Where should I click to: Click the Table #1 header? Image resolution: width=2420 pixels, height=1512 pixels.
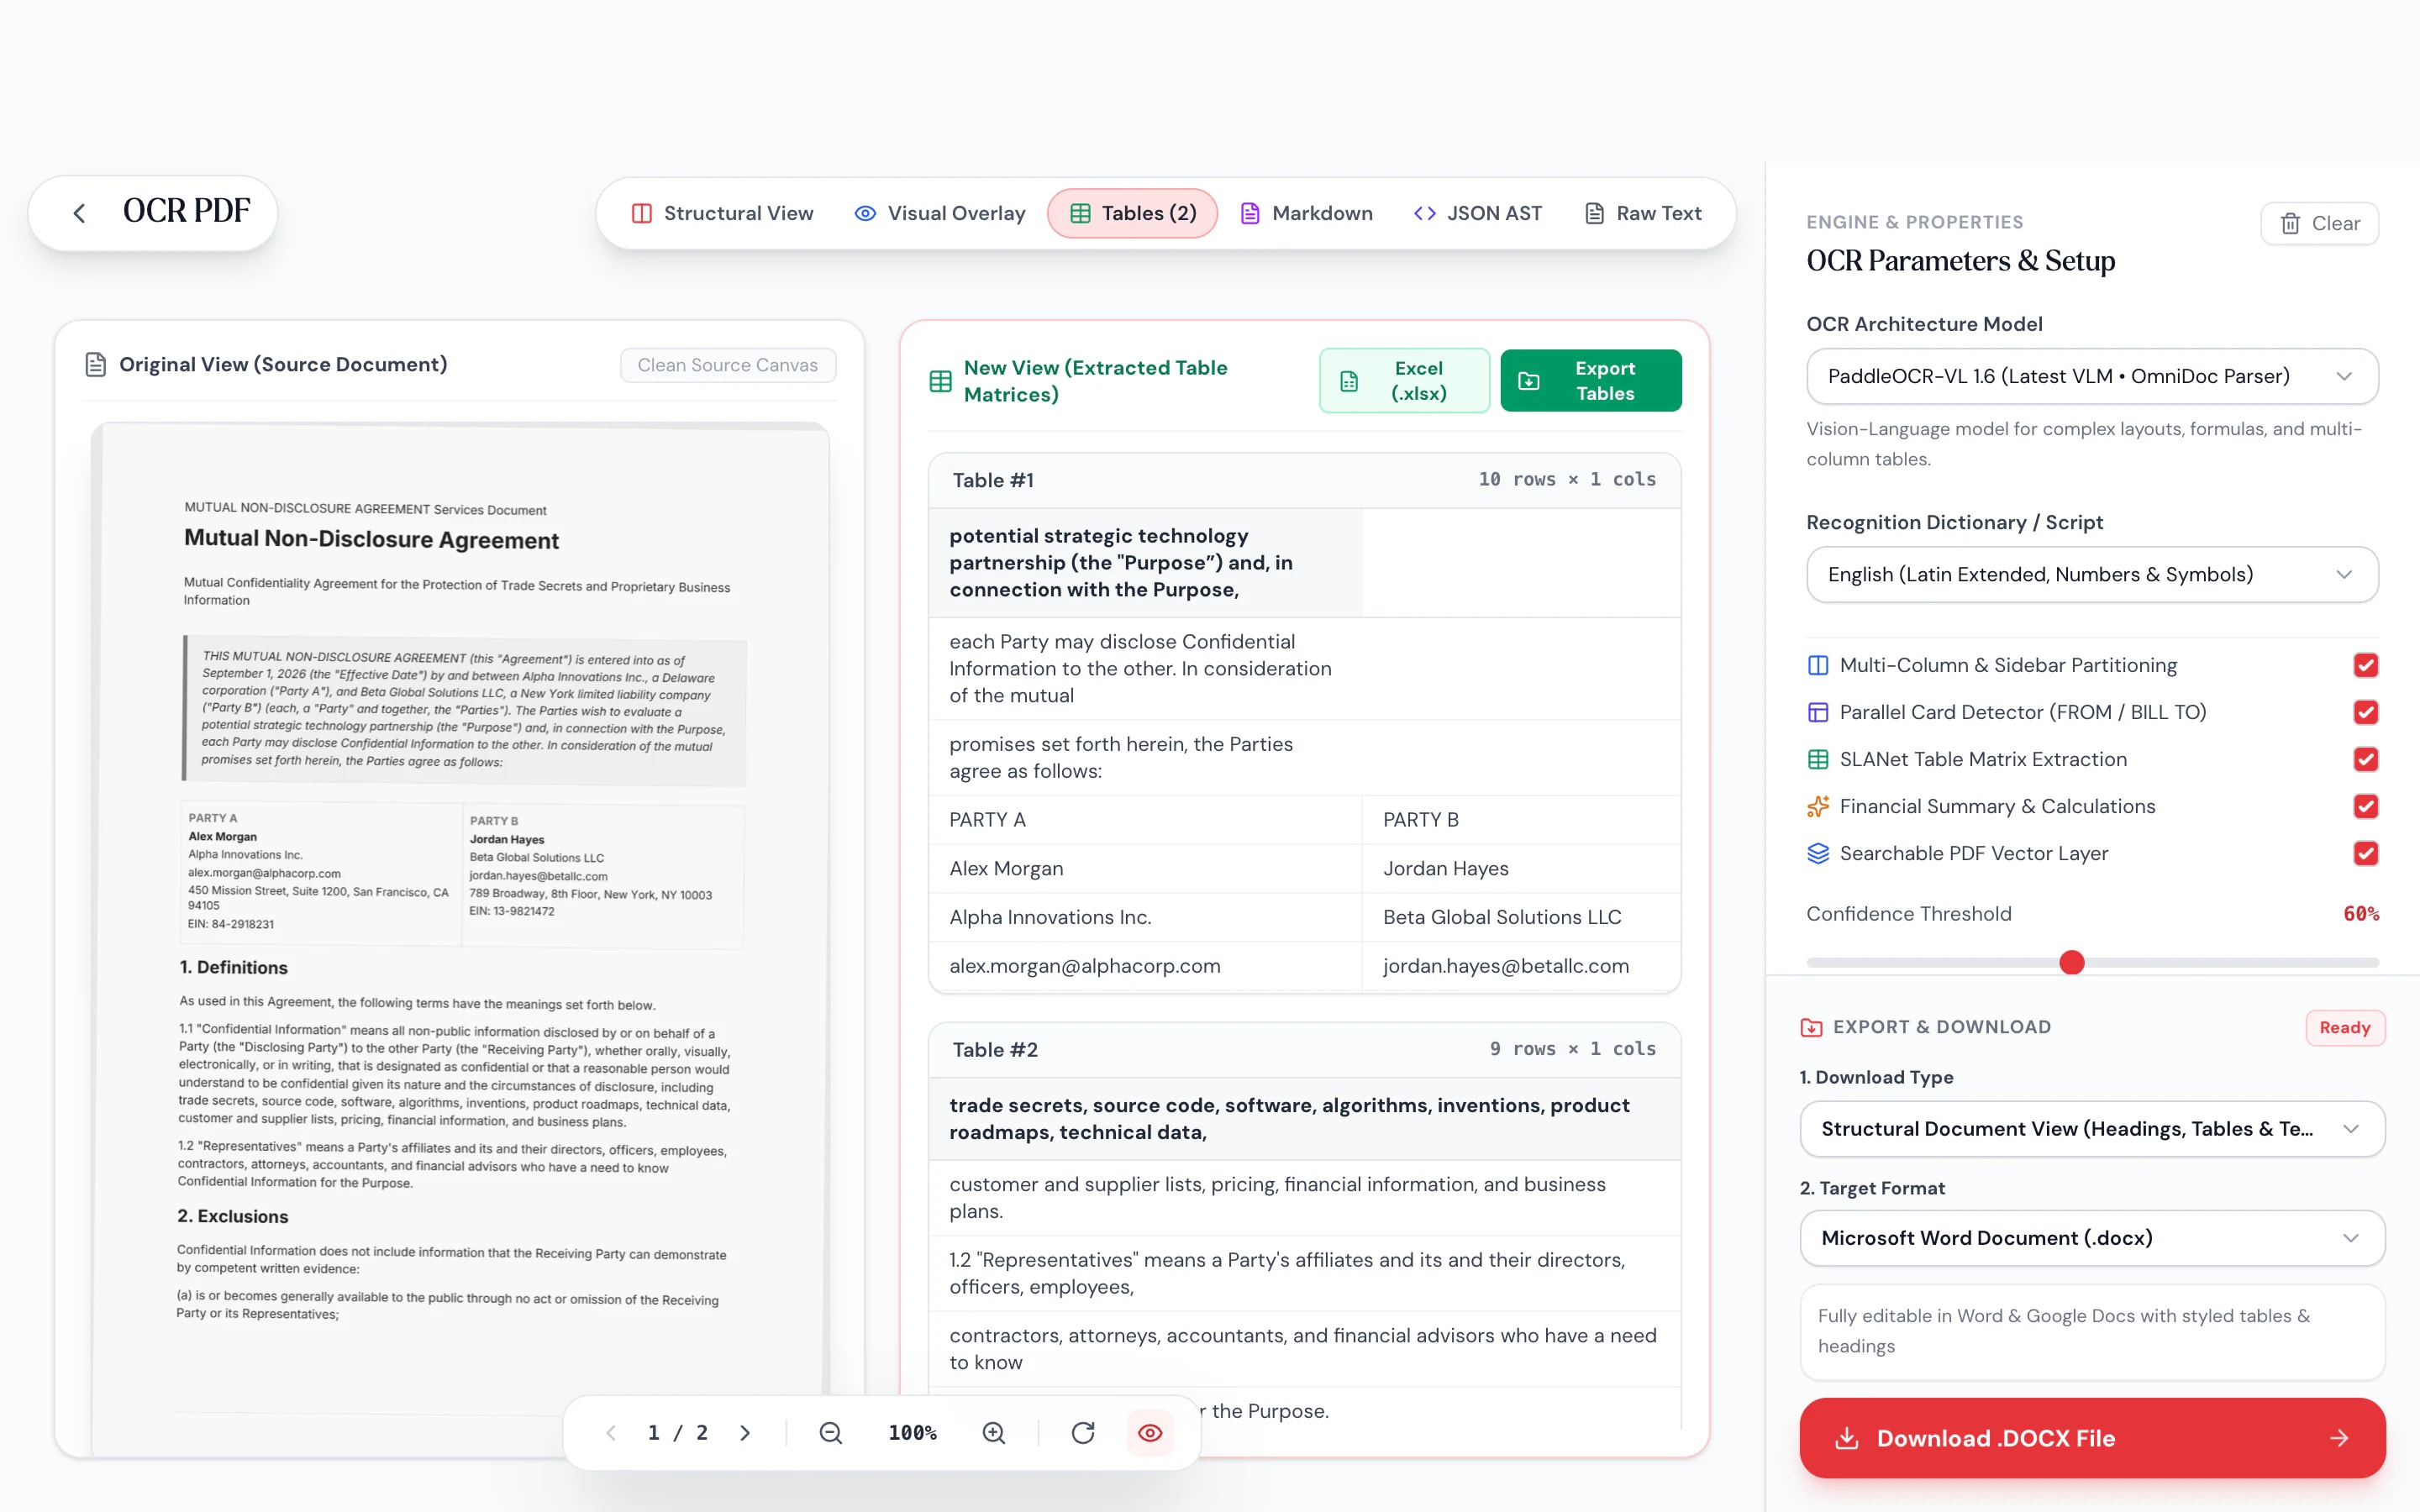[x=1304, y=480]
